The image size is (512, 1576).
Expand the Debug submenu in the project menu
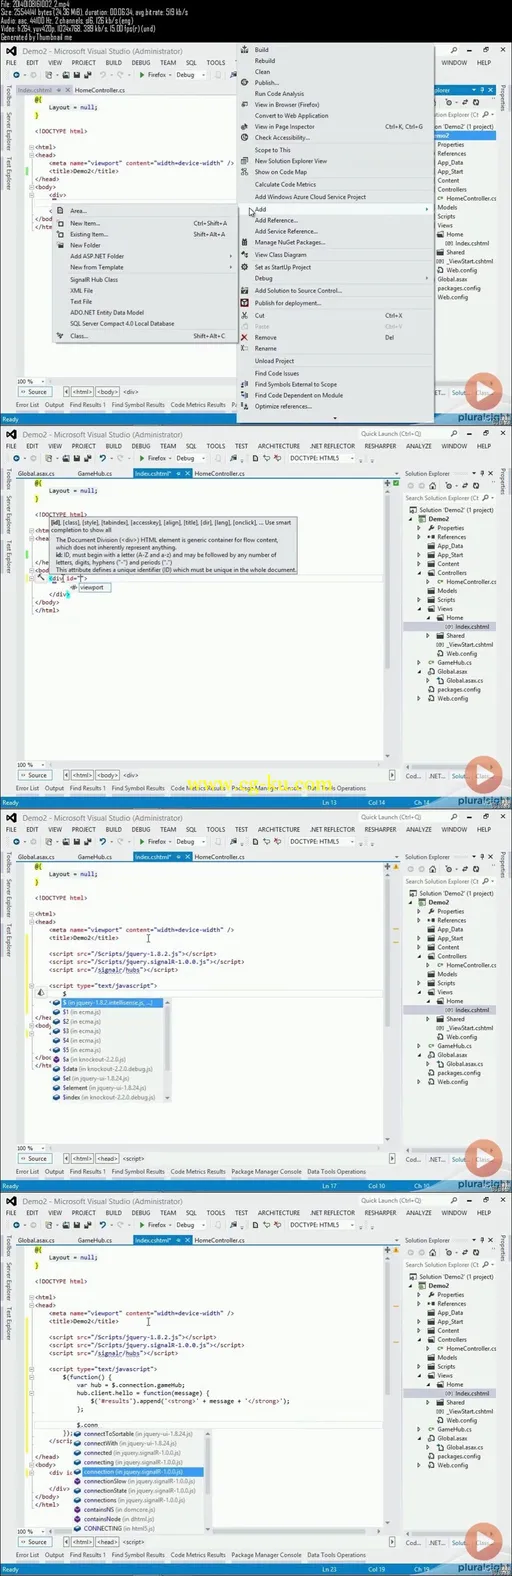tap(335, 279)
